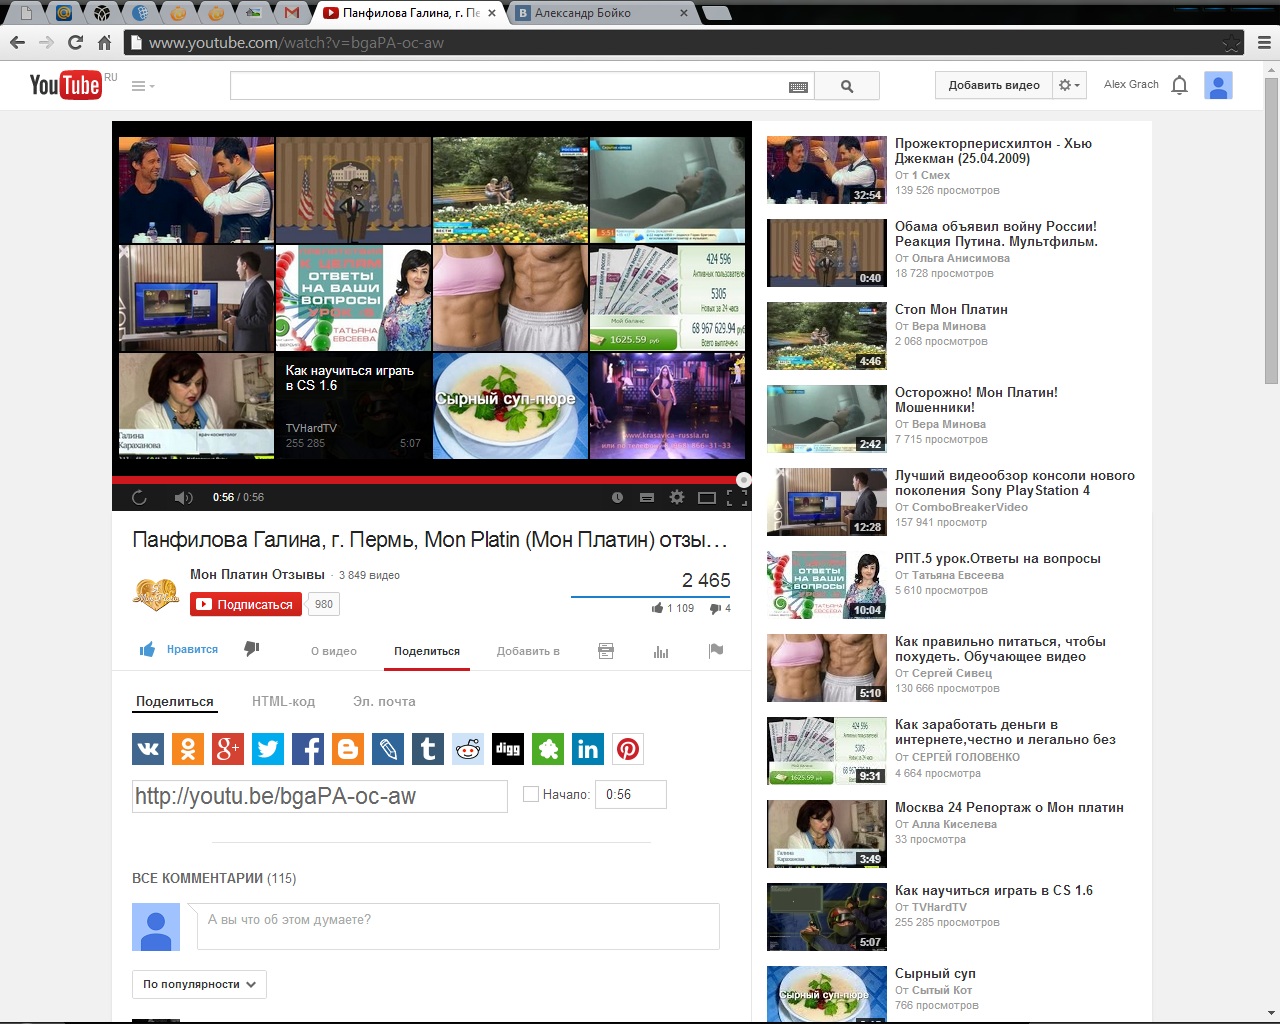Image resolution: width=1280 pixels, height=1024 pixels.
Task: Open 'Стоп Мон Платин' suggested video
Action: (x=951, y=310)
